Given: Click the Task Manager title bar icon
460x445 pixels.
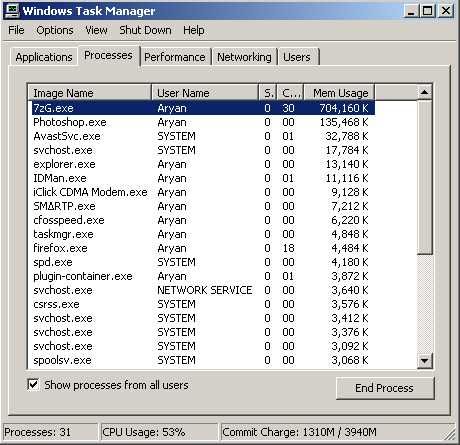Looking at the screenshot, I should click(12, 11).
